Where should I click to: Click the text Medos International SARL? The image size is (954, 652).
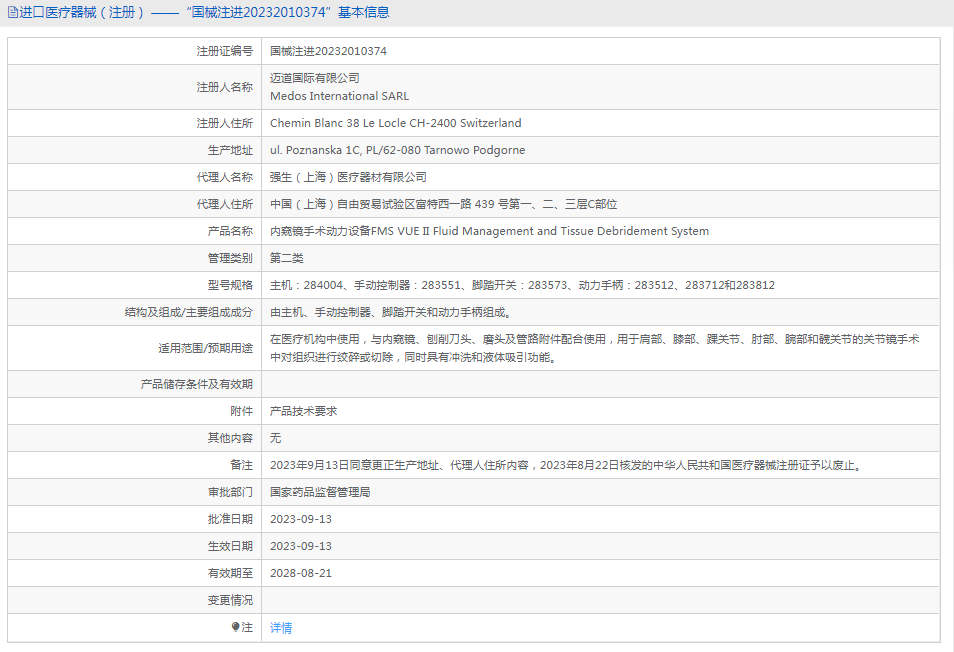[x=339, y=96]
